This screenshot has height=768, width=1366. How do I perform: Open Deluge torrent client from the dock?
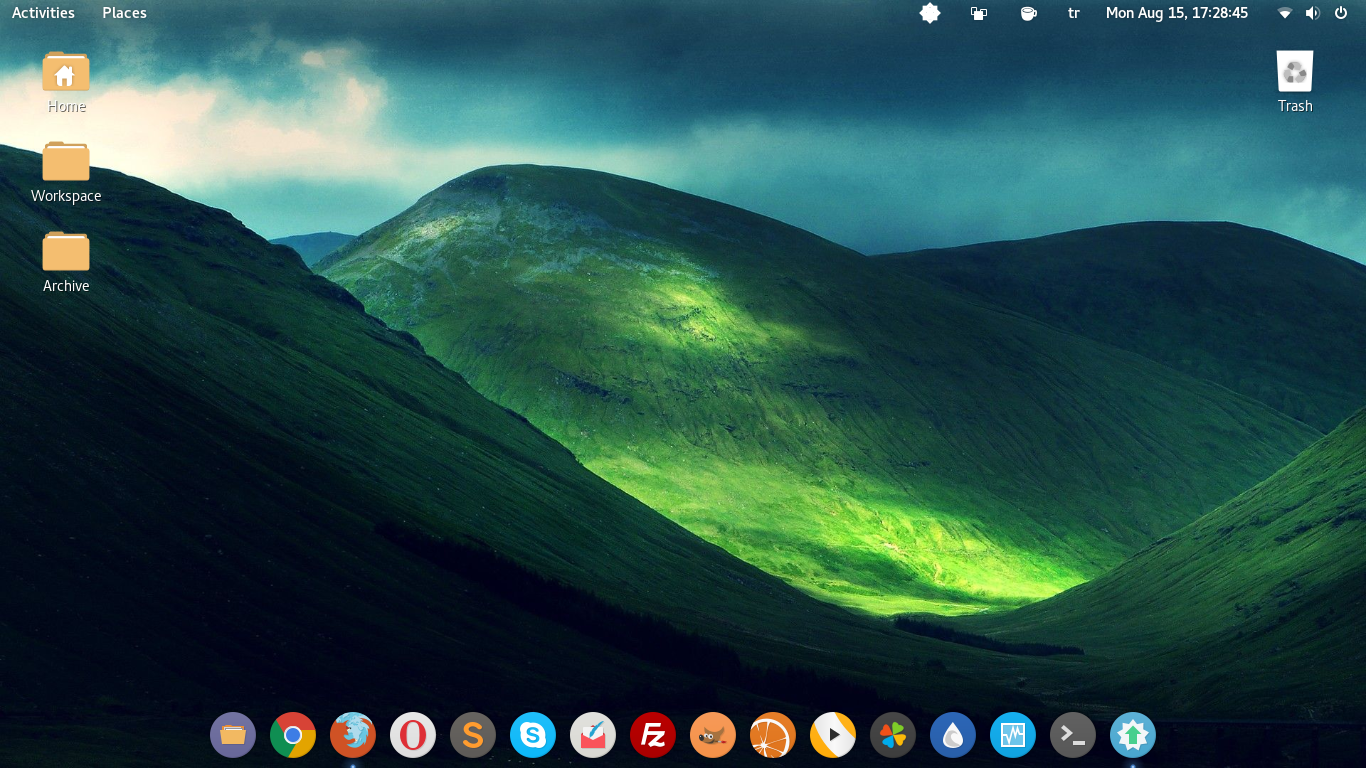click(x=953, y=735)
